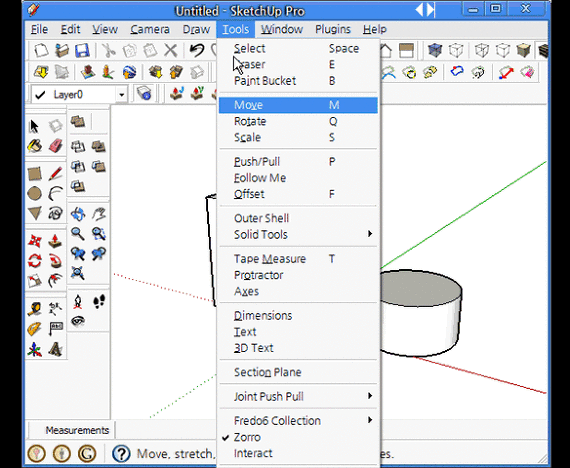Choose Dimensions from the Tools menu
Viewport: 570px width, 468px height.
298,315
